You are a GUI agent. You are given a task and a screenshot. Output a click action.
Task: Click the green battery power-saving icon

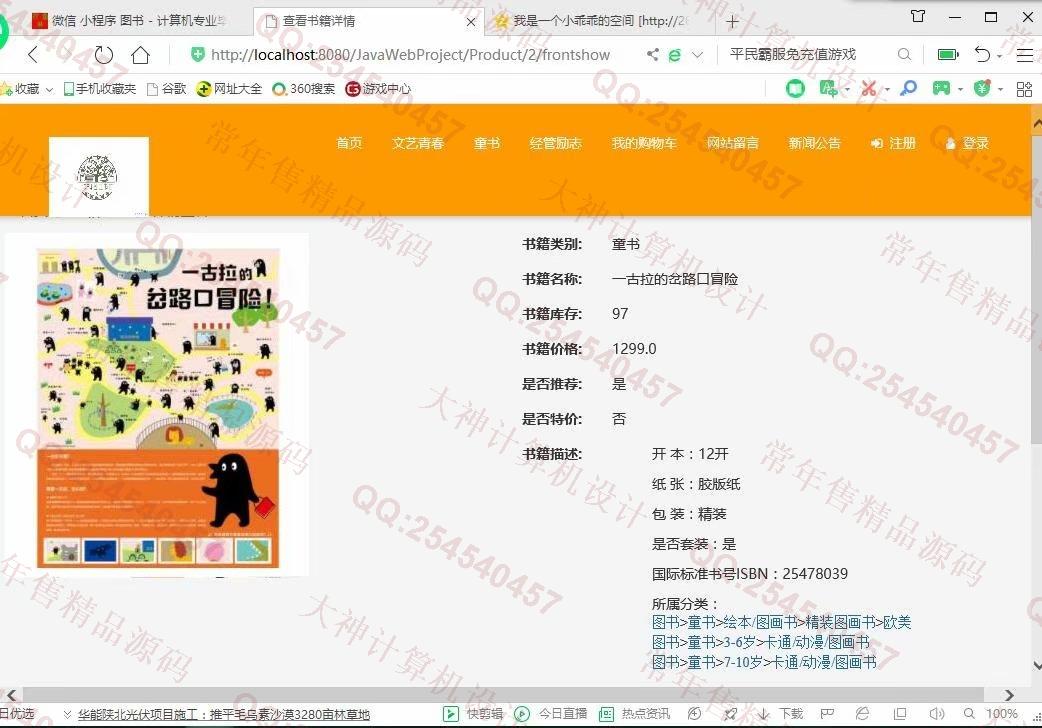click(x=948, y=55)
